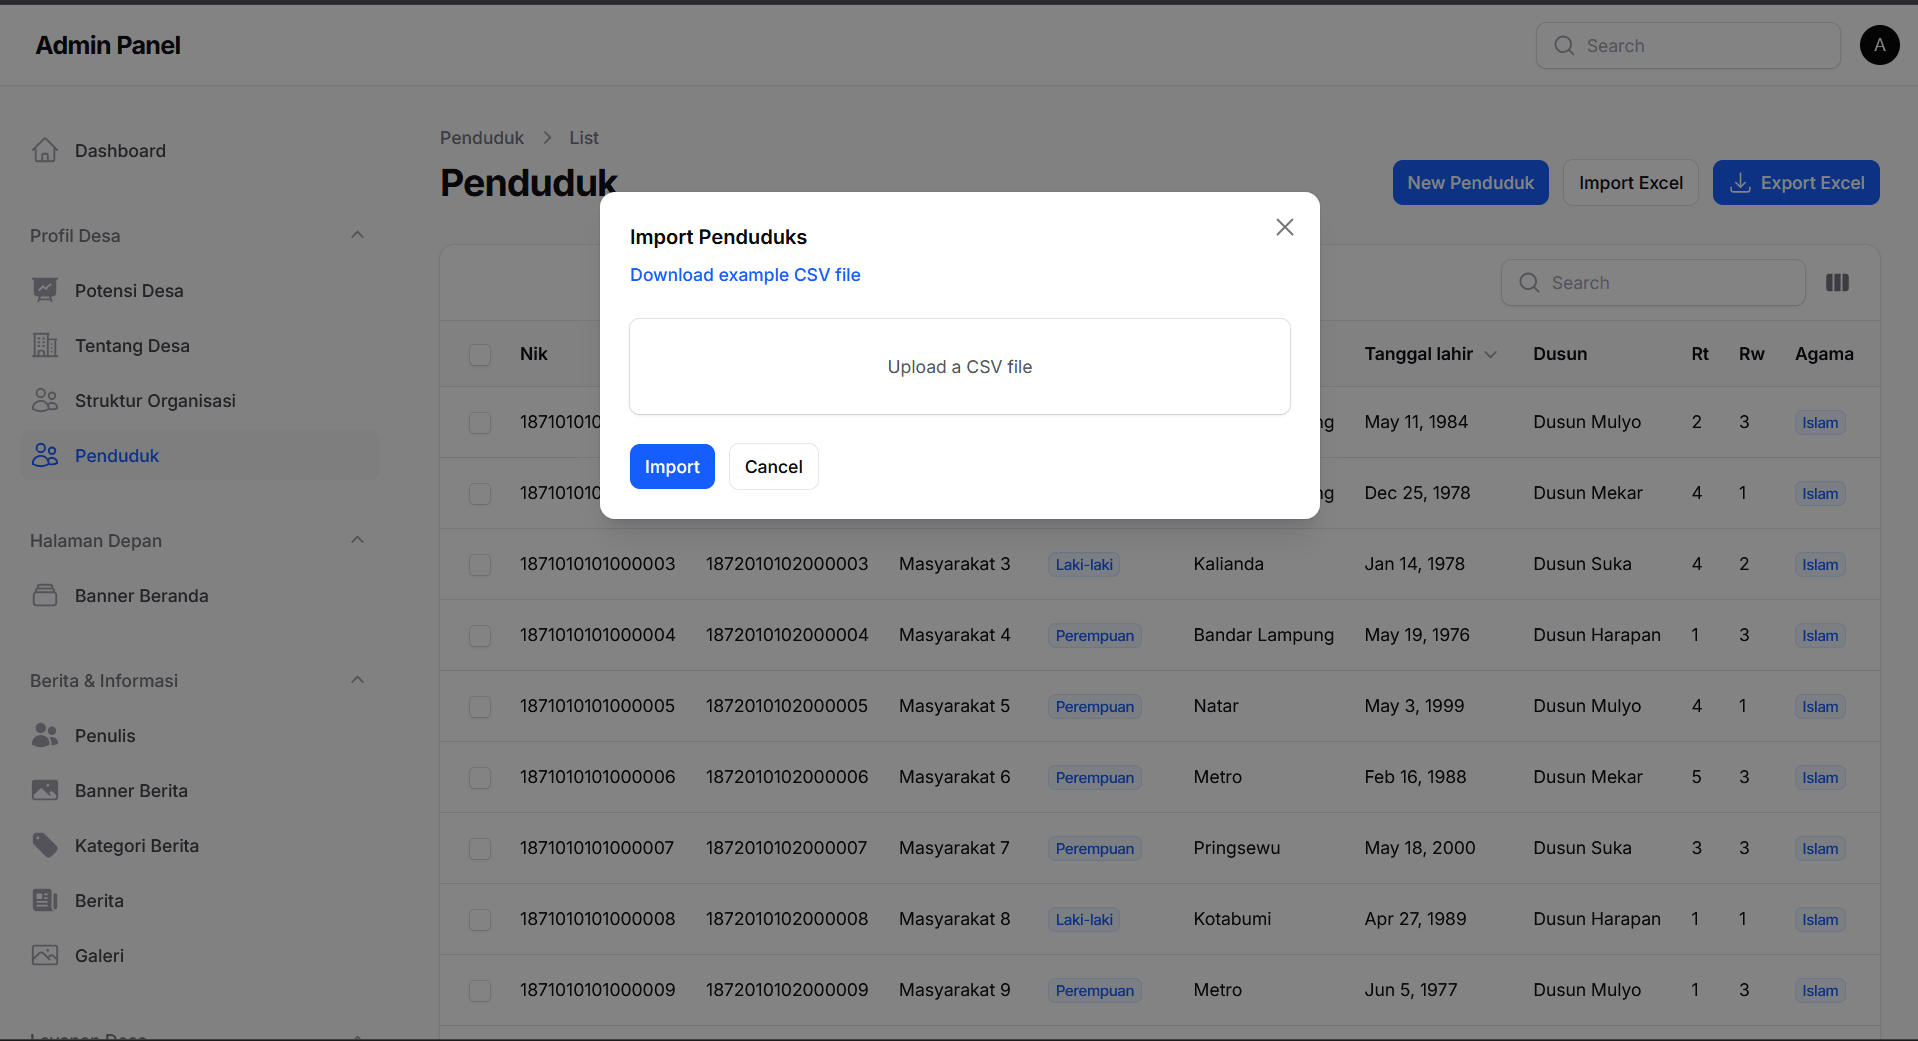Open user avatar menu labeled A
1918x1041 pixels.
1880,45
